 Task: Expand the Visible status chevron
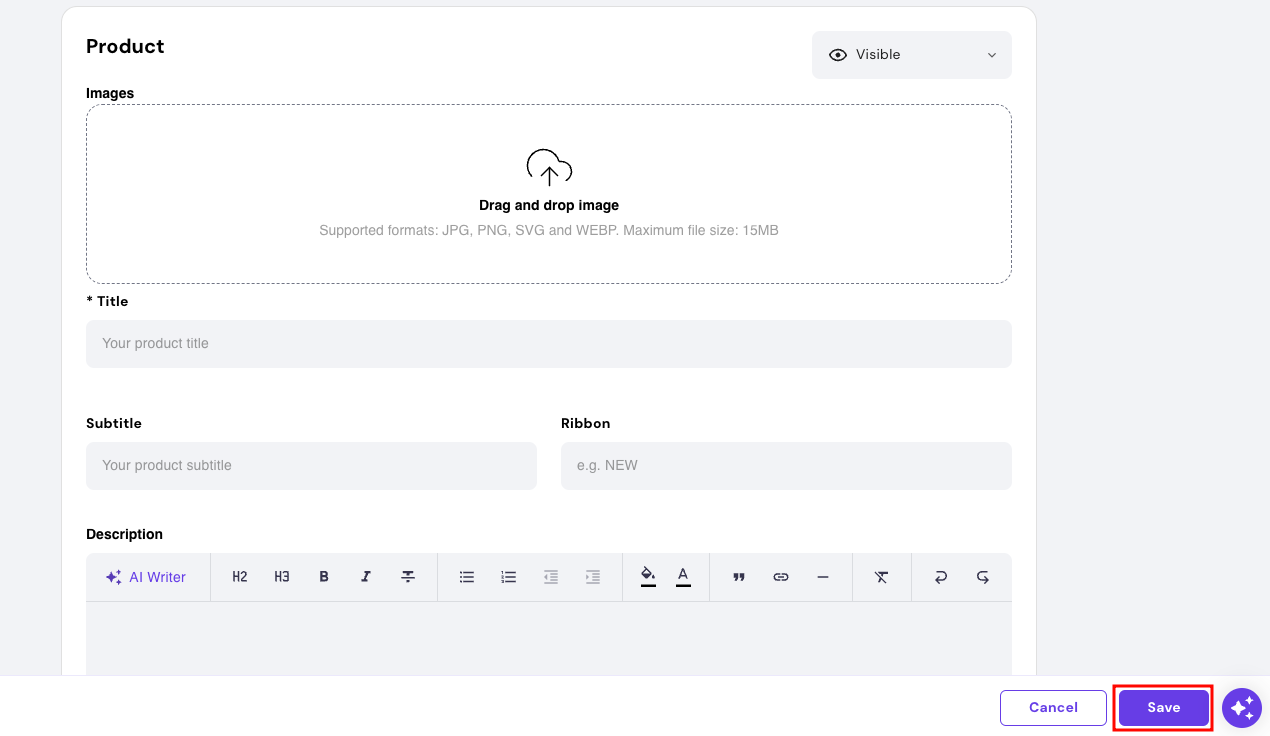pos(991,55)
